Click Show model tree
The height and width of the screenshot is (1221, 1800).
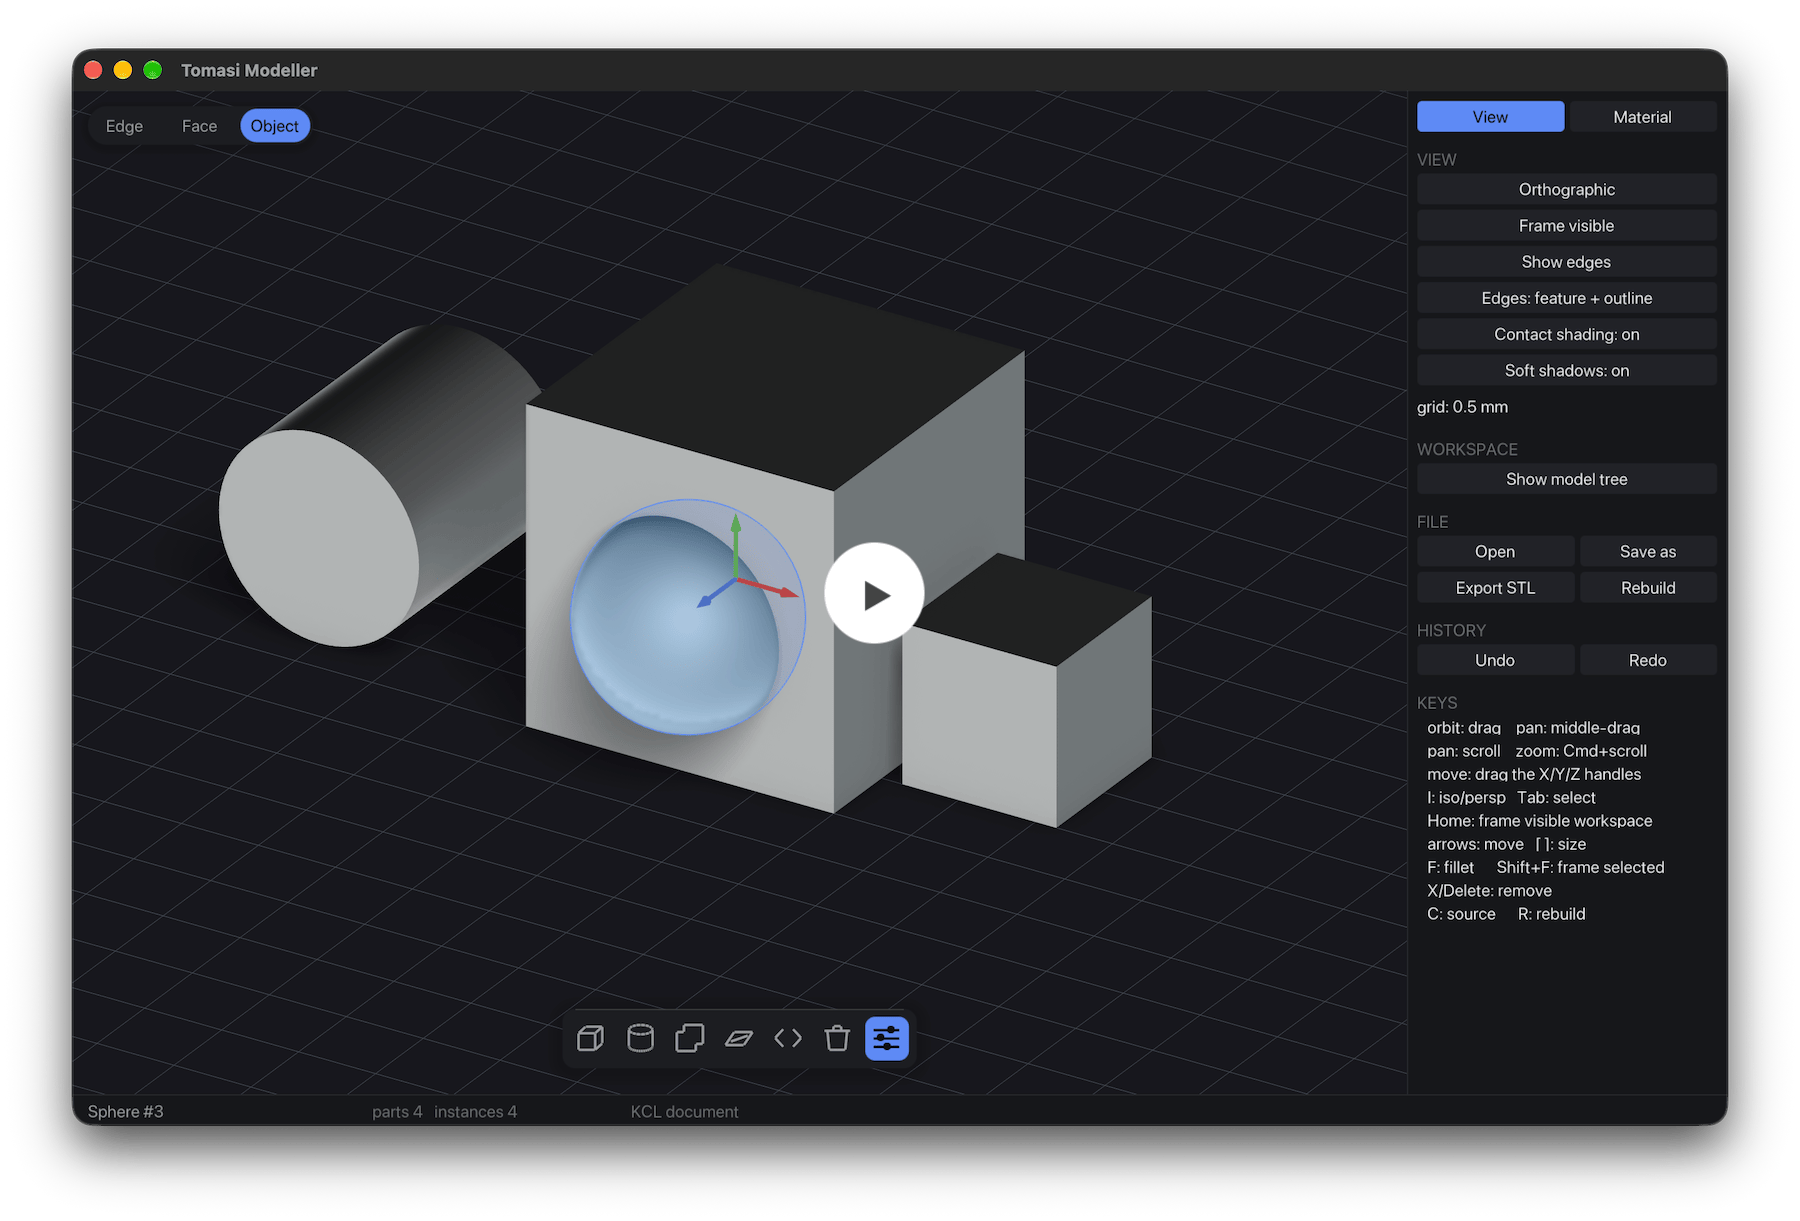1566,479
